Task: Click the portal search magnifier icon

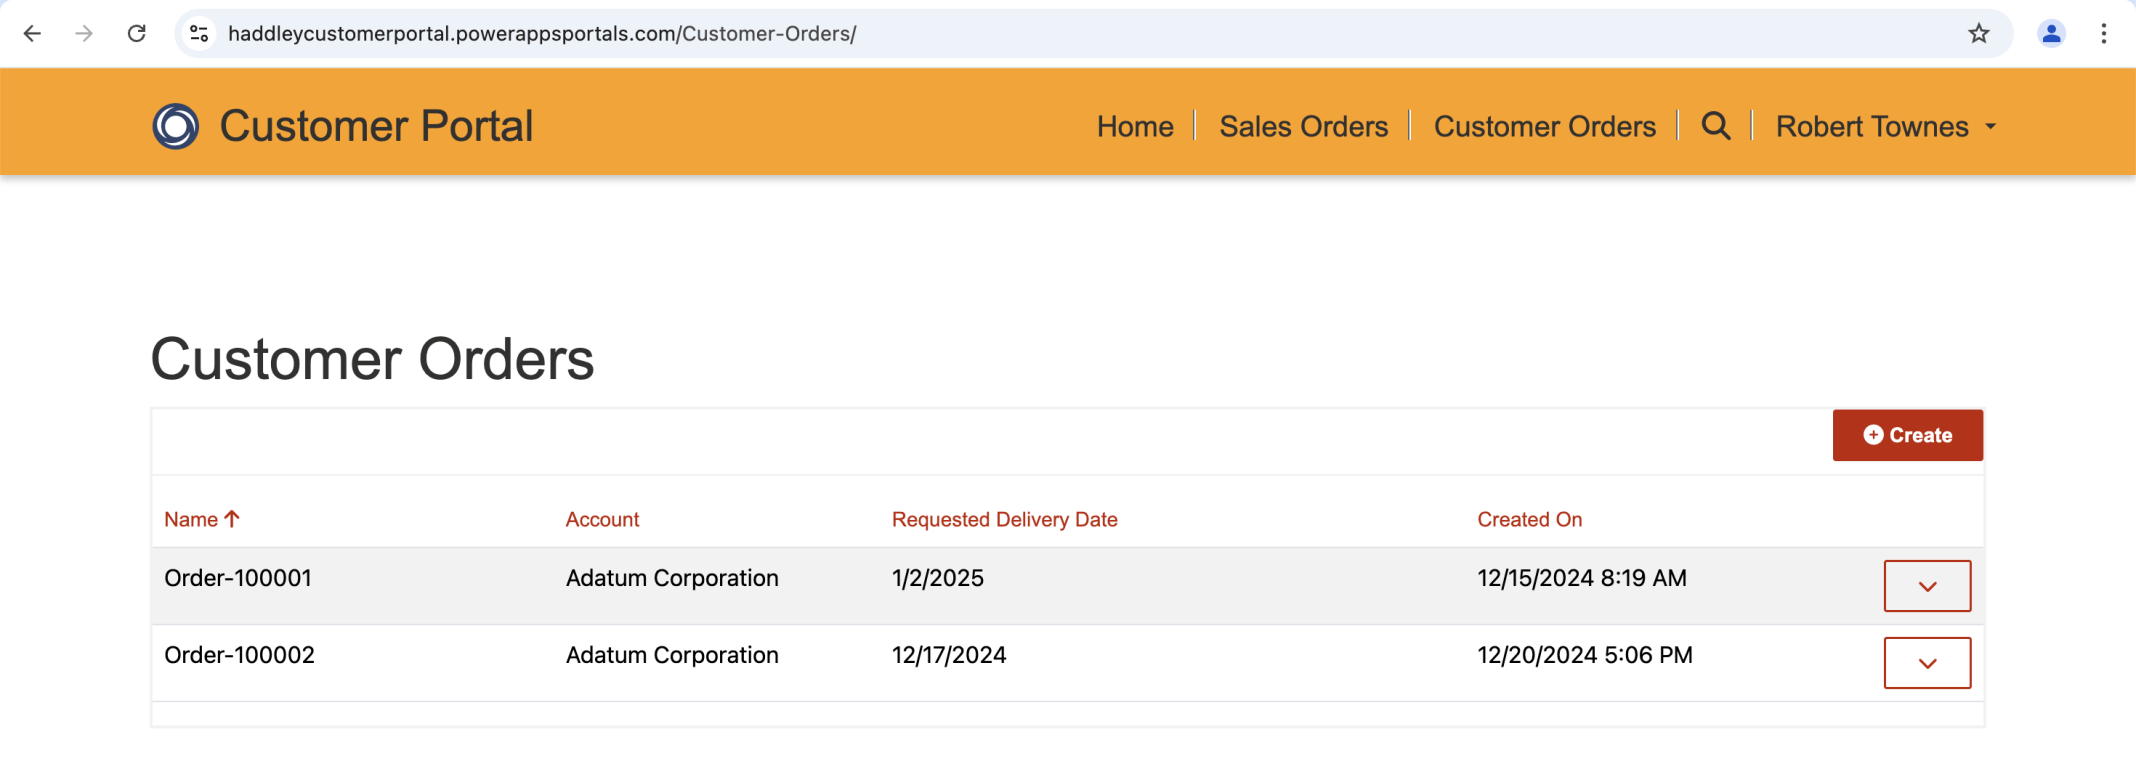Action: click(x=1715, y=126)
